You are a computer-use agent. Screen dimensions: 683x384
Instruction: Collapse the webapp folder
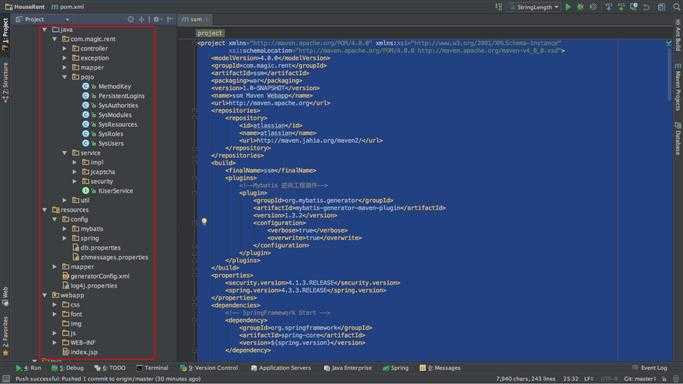(x=44, y=295)
